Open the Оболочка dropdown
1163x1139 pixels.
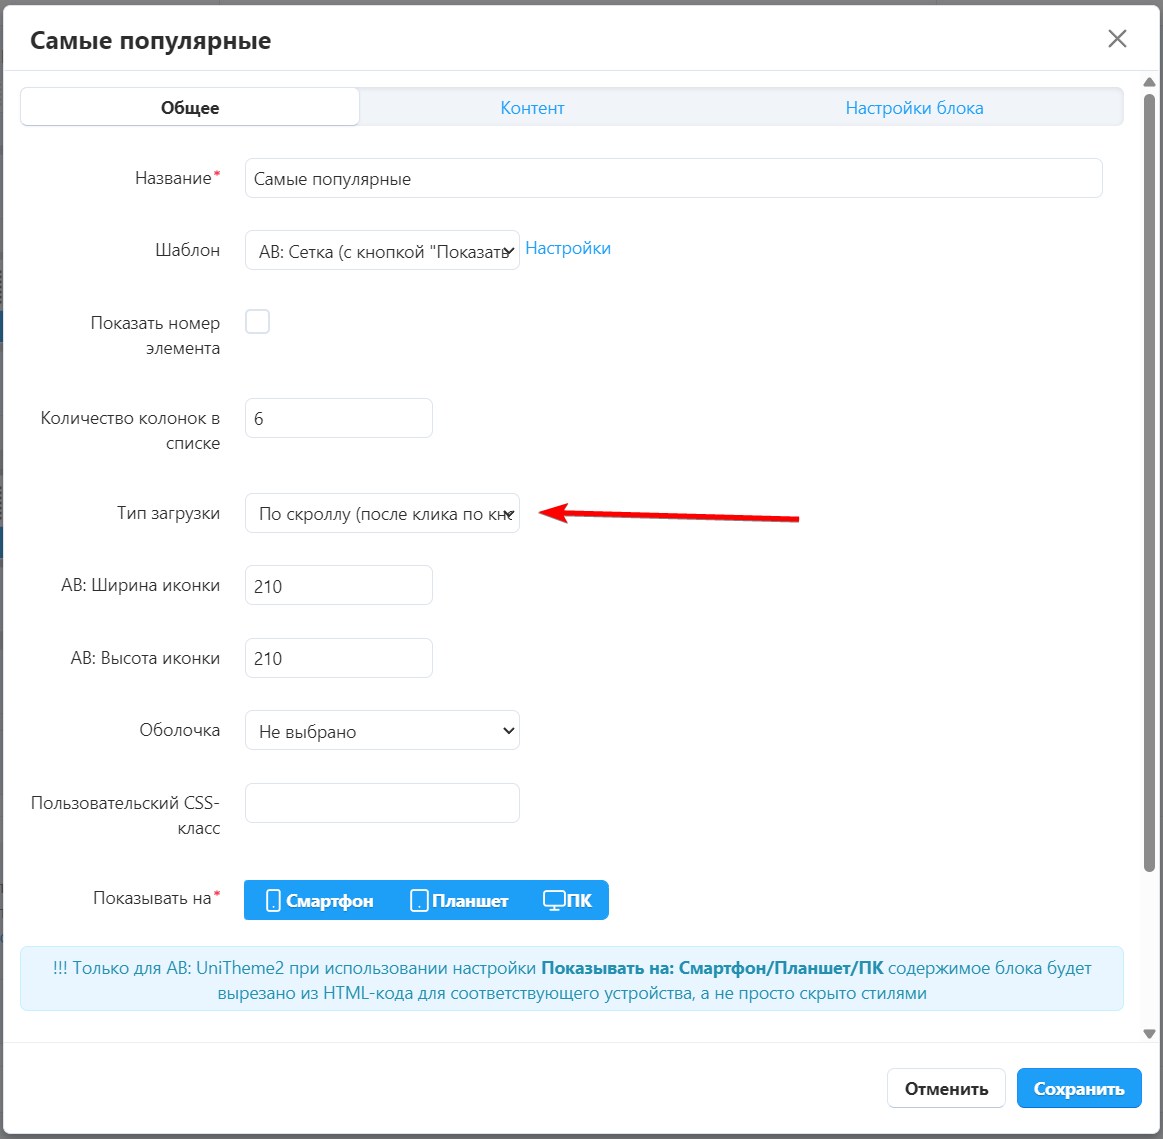382,731
